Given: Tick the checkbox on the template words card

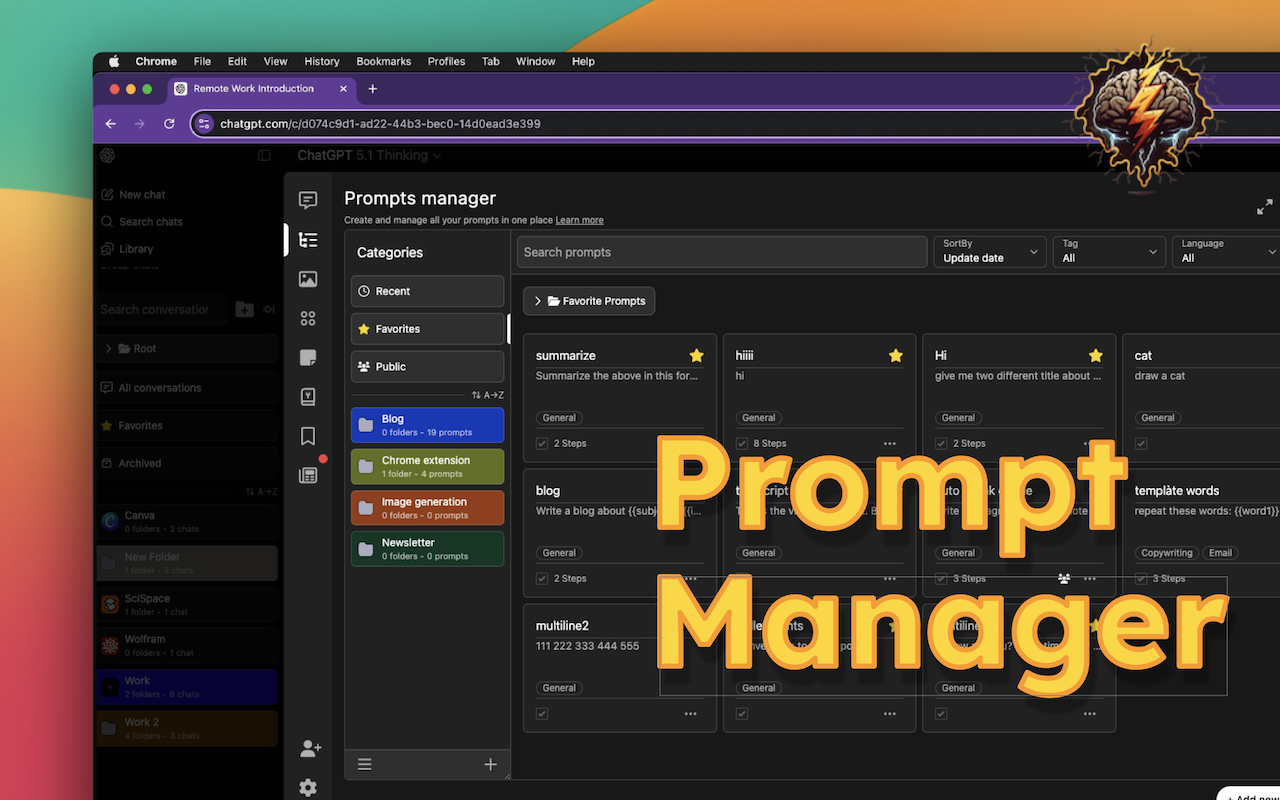Looking at the screenshot, I should pos(1141,578).
